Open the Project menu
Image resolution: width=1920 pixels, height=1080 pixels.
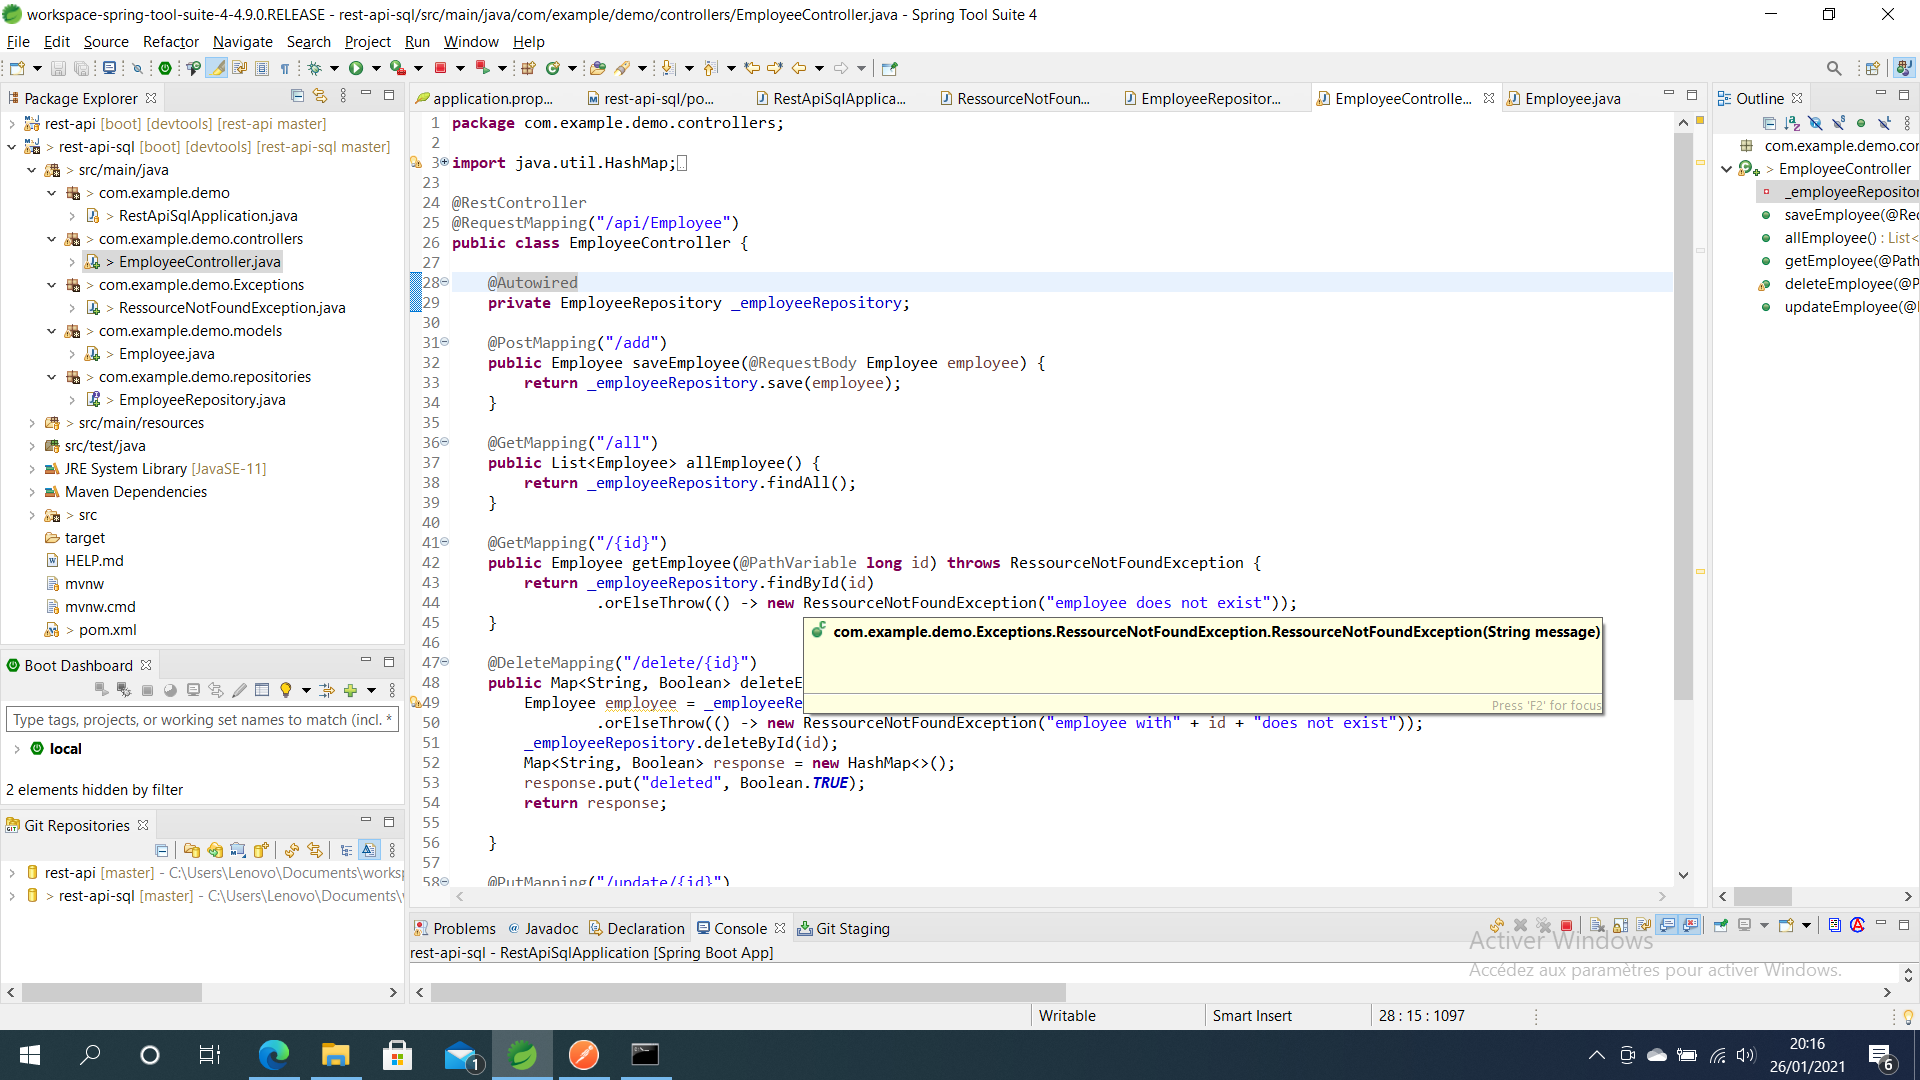(367, 41)
